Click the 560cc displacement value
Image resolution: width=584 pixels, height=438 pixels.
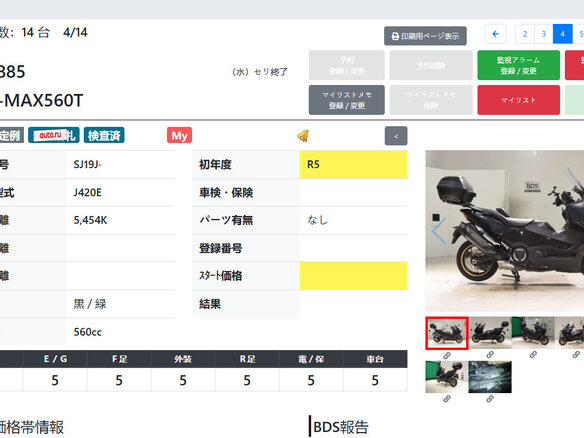[x=88, y=332]
